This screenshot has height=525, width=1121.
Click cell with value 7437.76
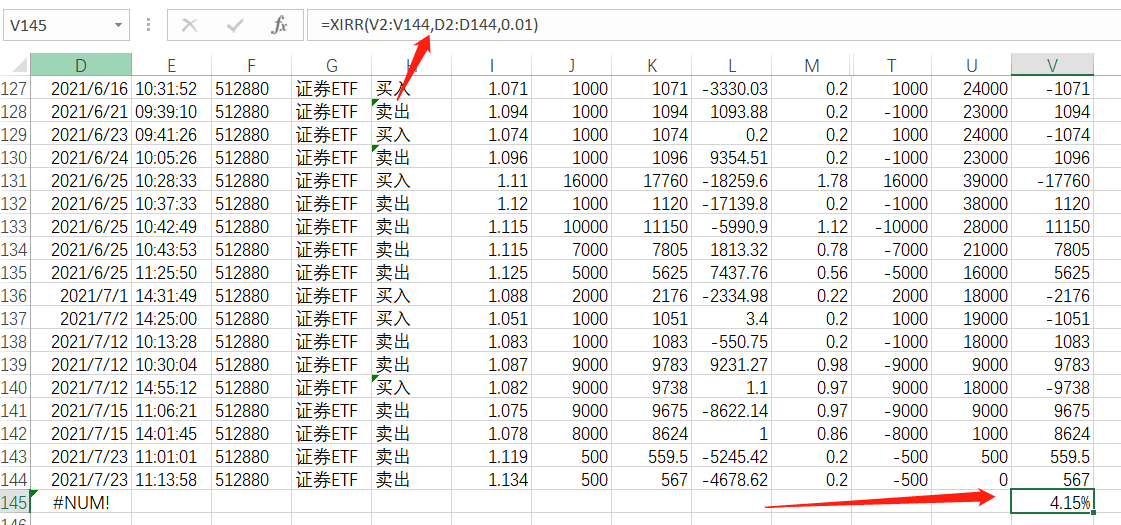(732, 272)
